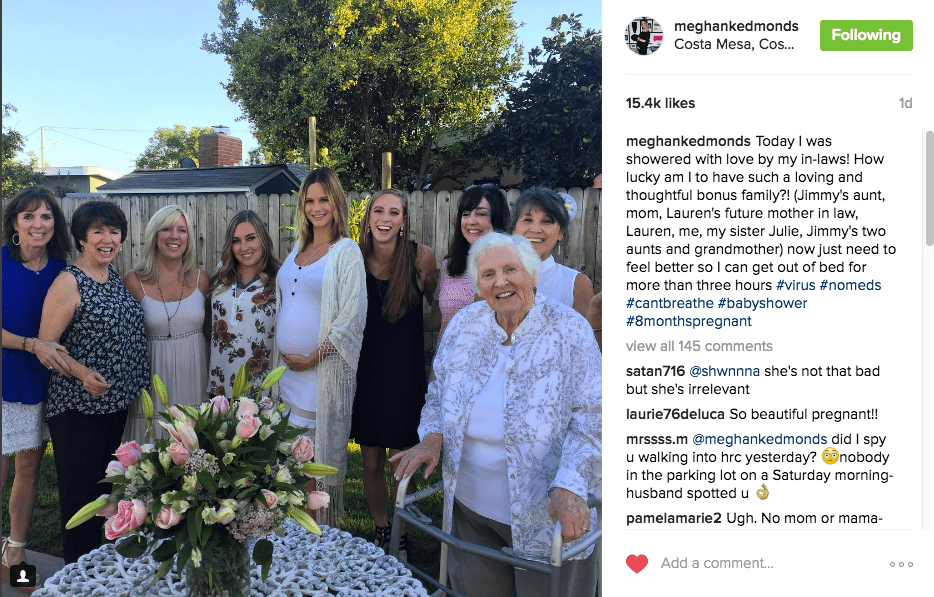The height and width of the screenshot is (597, 934).
Task: Visit commenter satan716's profile
Action: click(x=655, y=371)
